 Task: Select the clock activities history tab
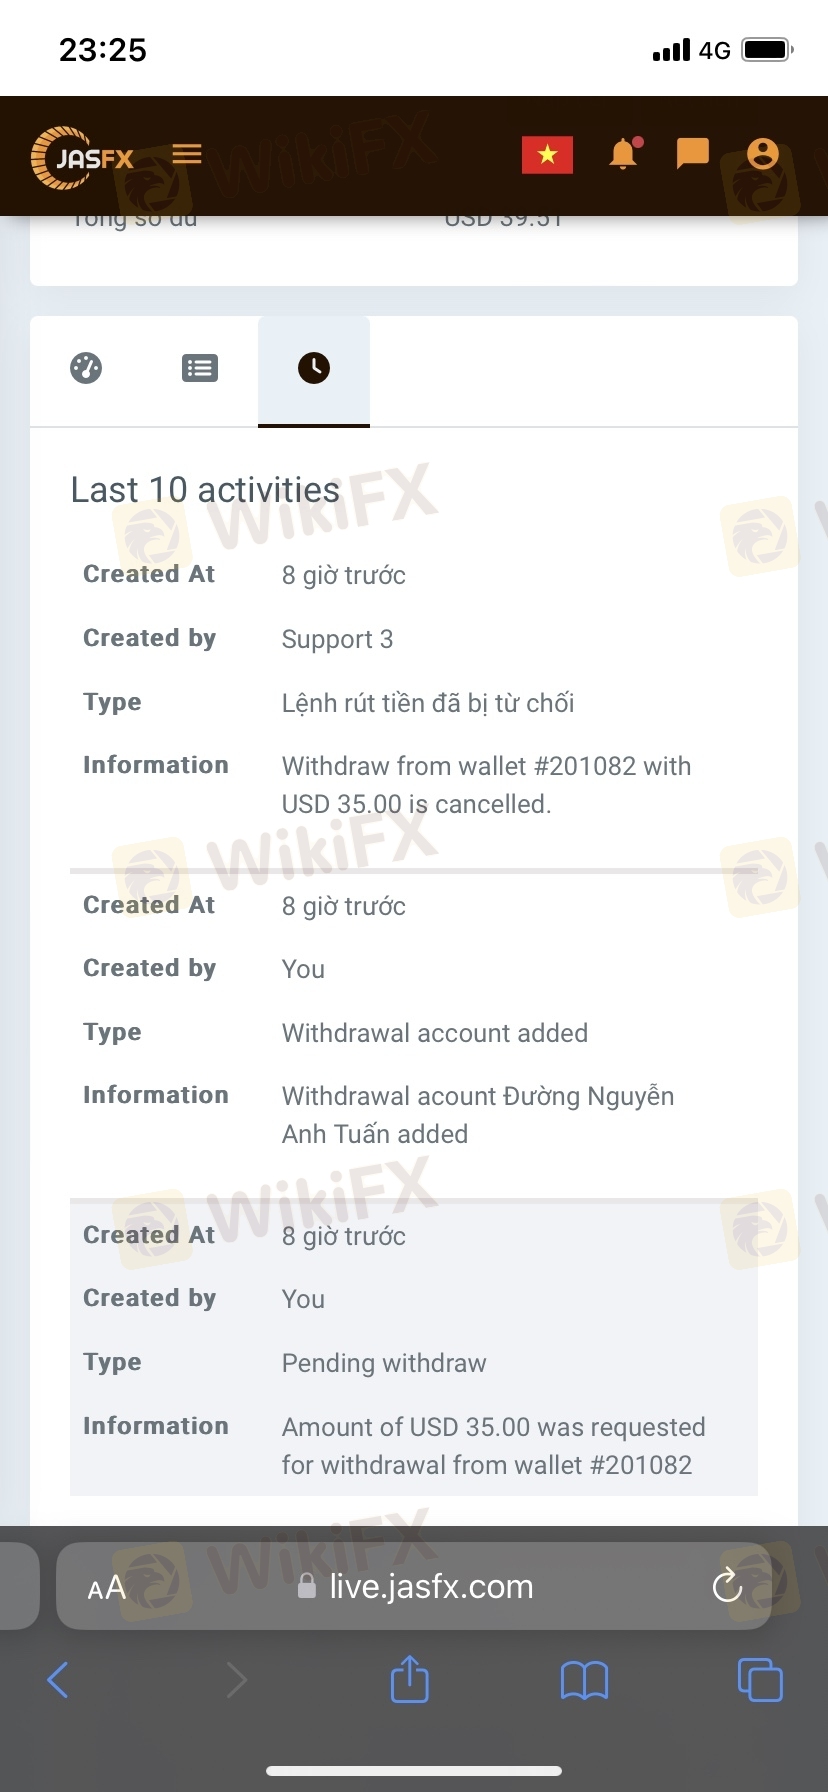pos(314,368)
